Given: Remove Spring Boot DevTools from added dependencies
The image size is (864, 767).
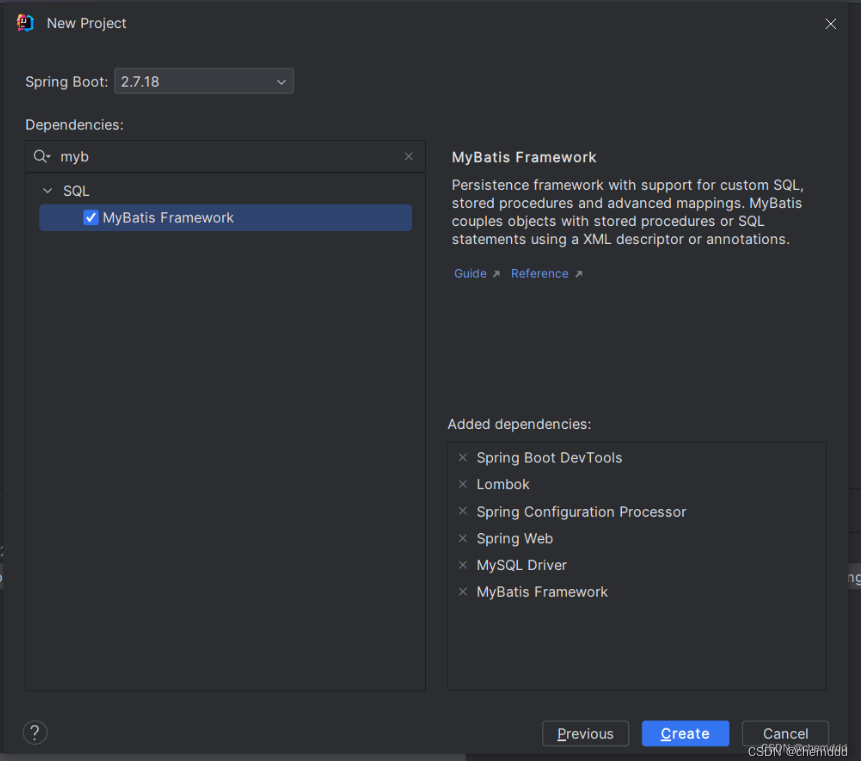Looking at the screenshot, I should pos(463,458).
